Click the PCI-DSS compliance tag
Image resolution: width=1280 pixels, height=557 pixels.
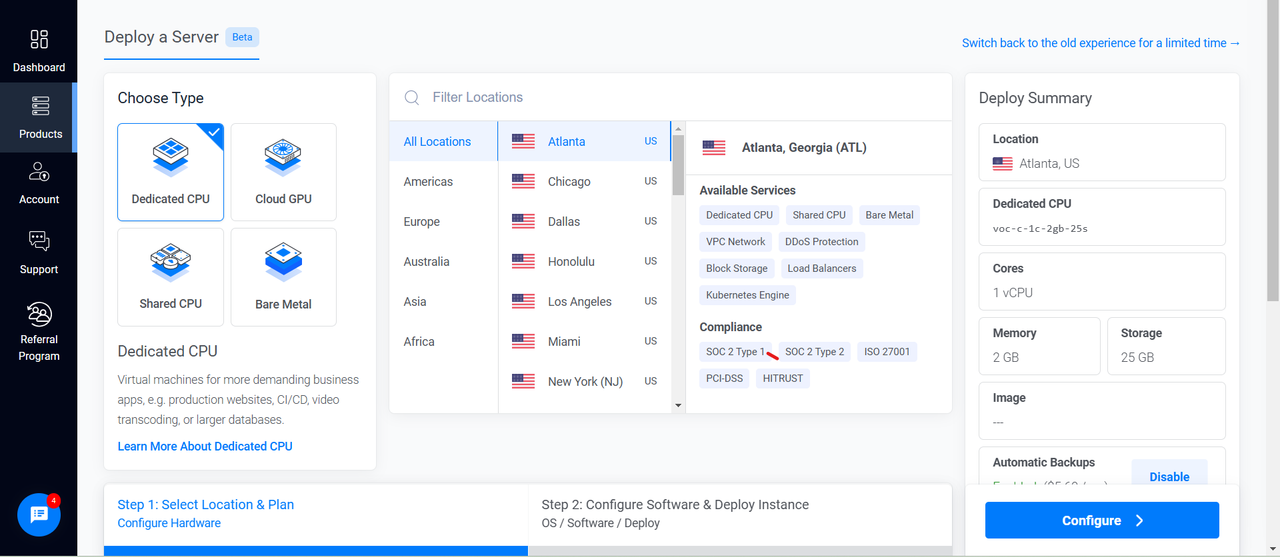725,379
